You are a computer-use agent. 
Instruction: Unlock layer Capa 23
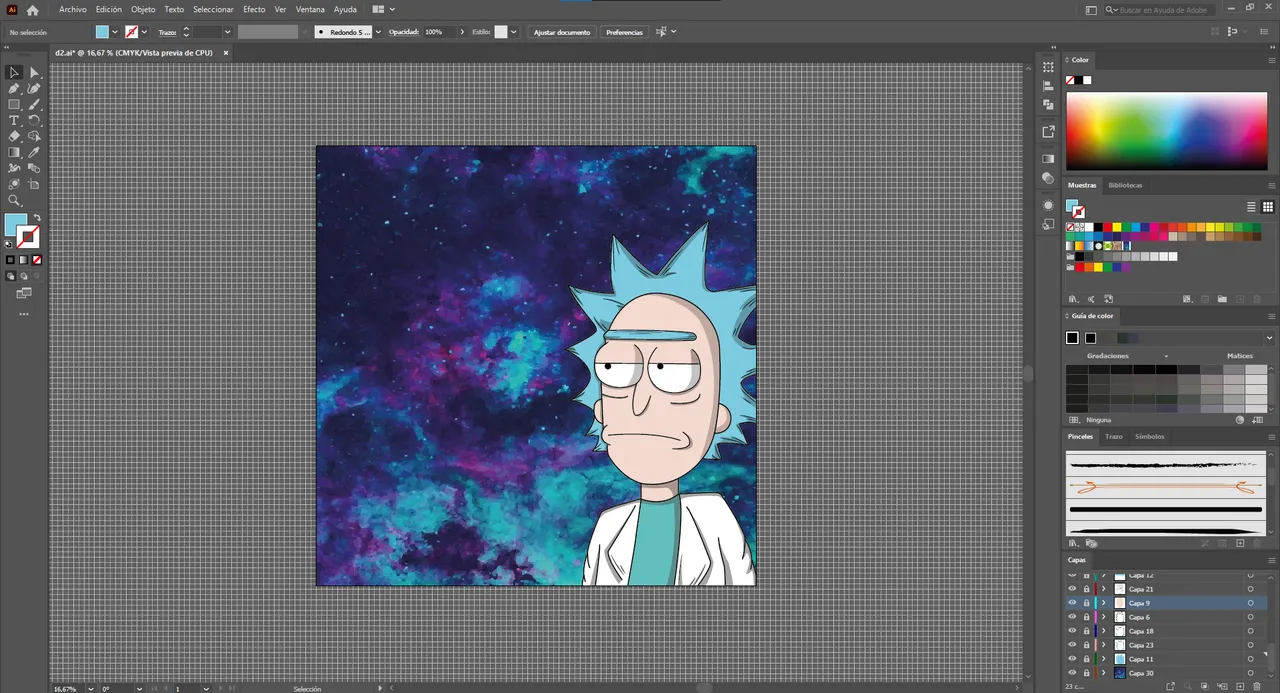(x=1086, y=645)
